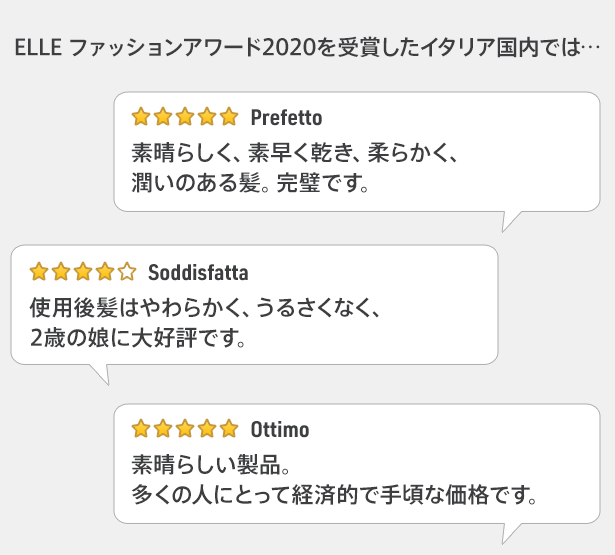Click the text 素晴らしい製品。
The height and width of the screenshot is (555, 615).
click(x=211, y=464)
